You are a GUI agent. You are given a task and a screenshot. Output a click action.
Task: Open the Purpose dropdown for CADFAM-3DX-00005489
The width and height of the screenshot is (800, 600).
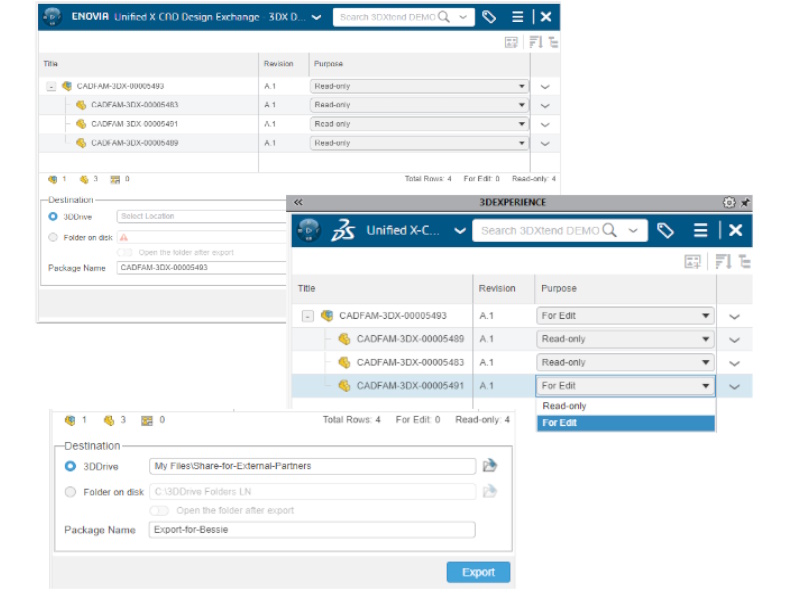707,337
